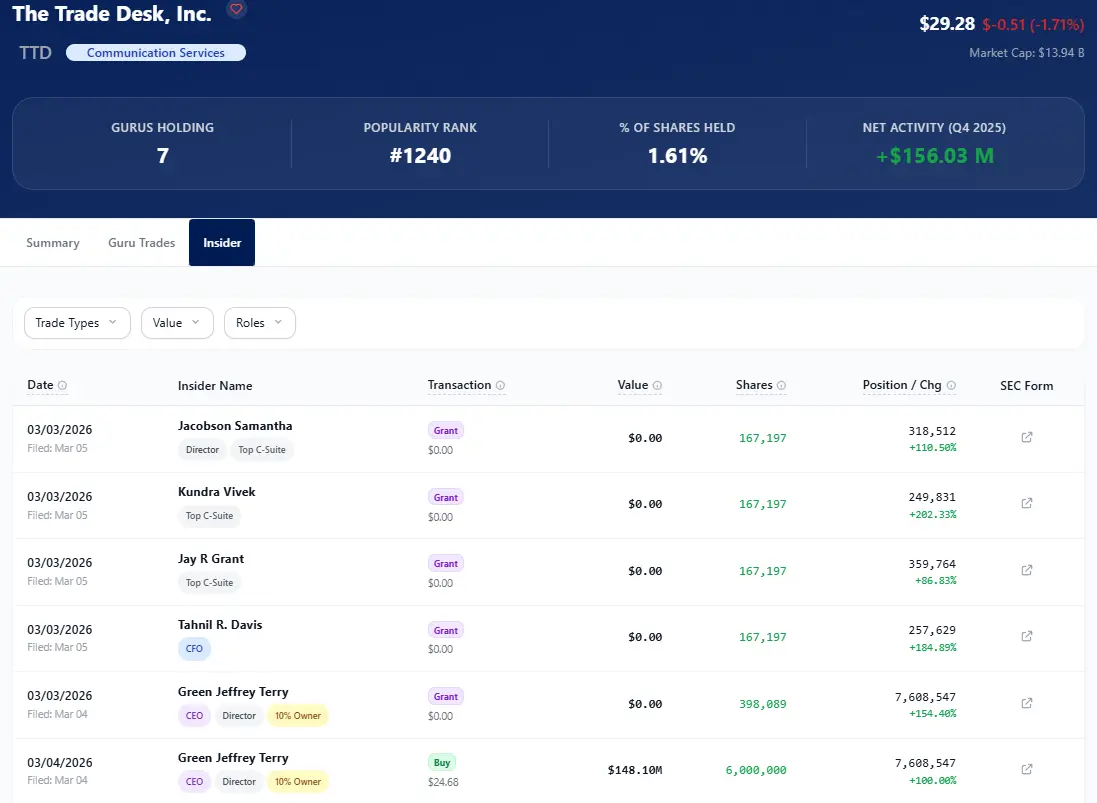Click the 359,764 position value
The image size is (1097, 803).
[932, 564]
